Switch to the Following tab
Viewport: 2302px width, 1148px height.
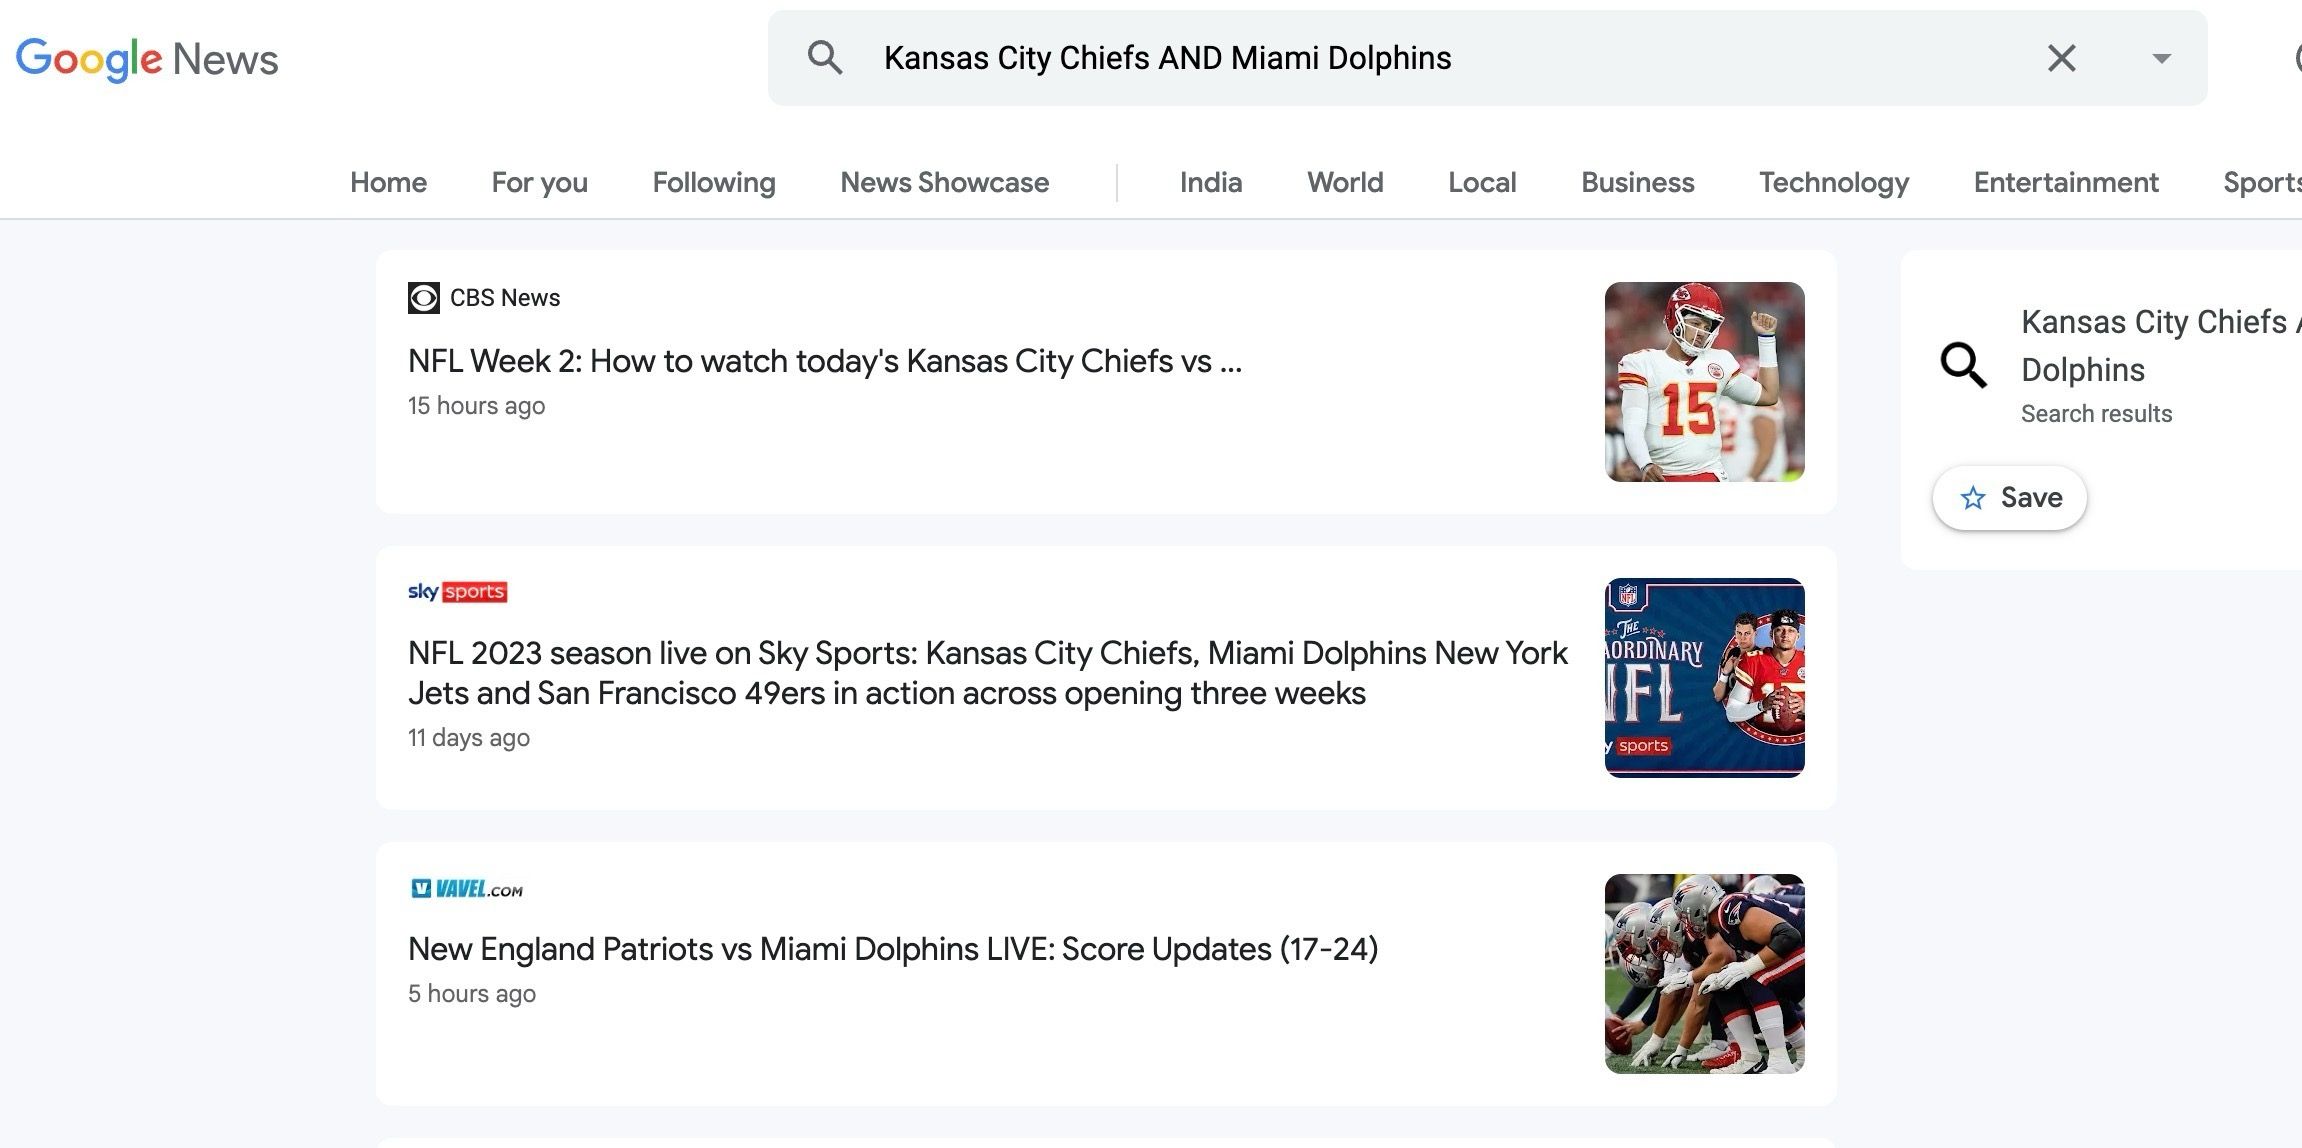coord(714,182)
